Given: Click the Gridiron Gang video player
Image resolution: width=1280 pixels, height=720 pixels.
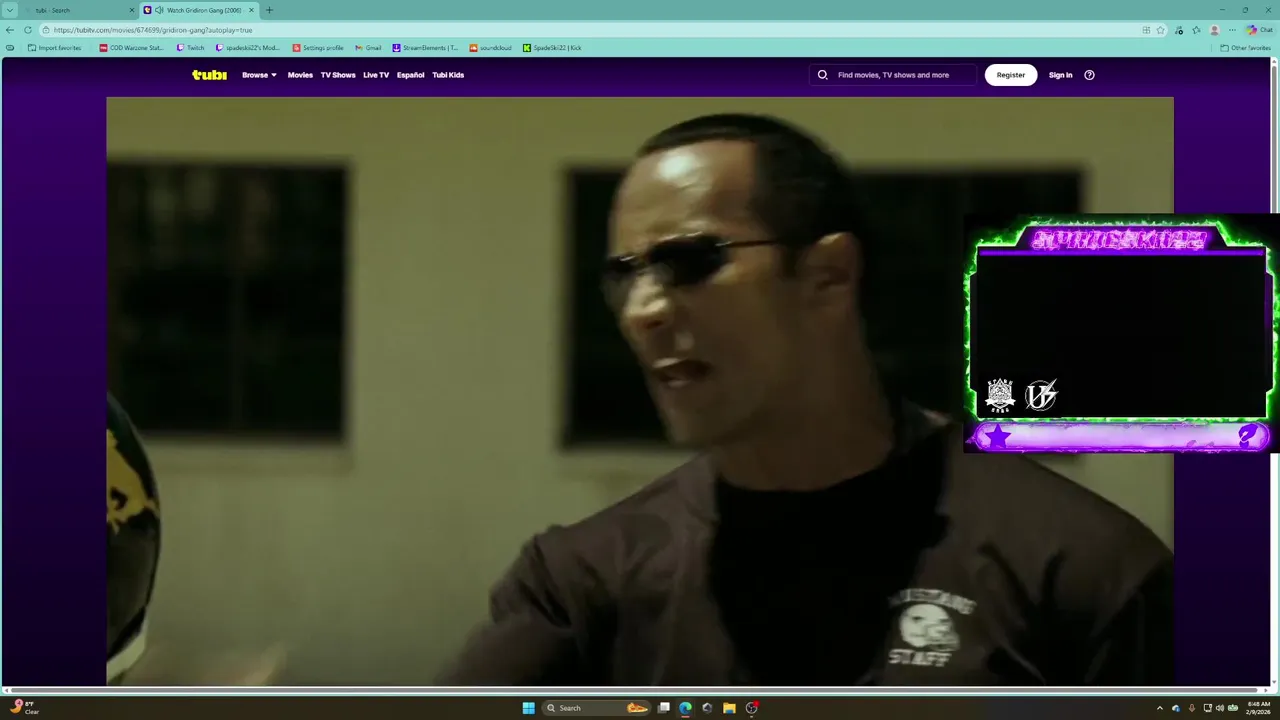Looking at the screenshot, I should pos(640,391).
